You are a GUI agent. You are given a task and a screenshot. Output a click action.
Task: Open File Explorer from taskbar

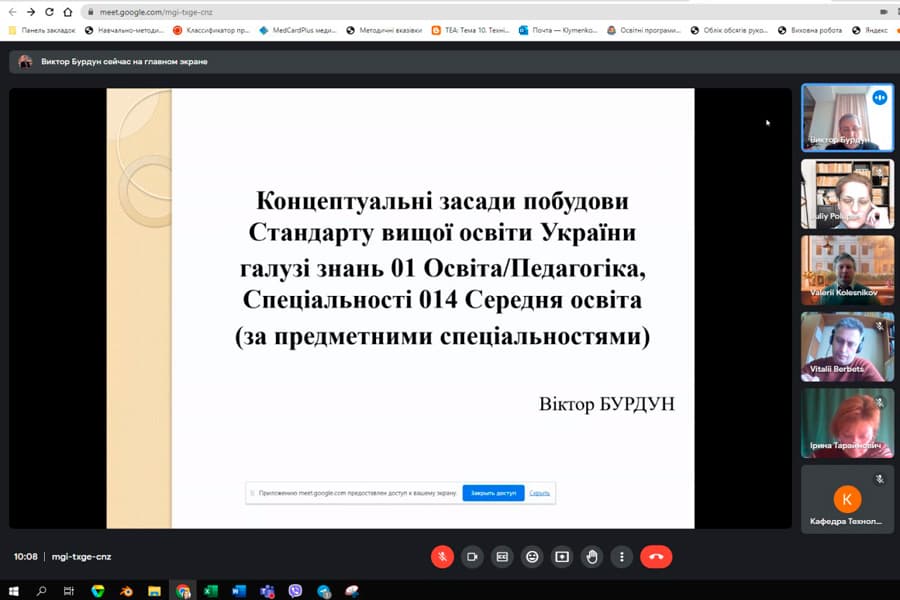click(154, 591)
